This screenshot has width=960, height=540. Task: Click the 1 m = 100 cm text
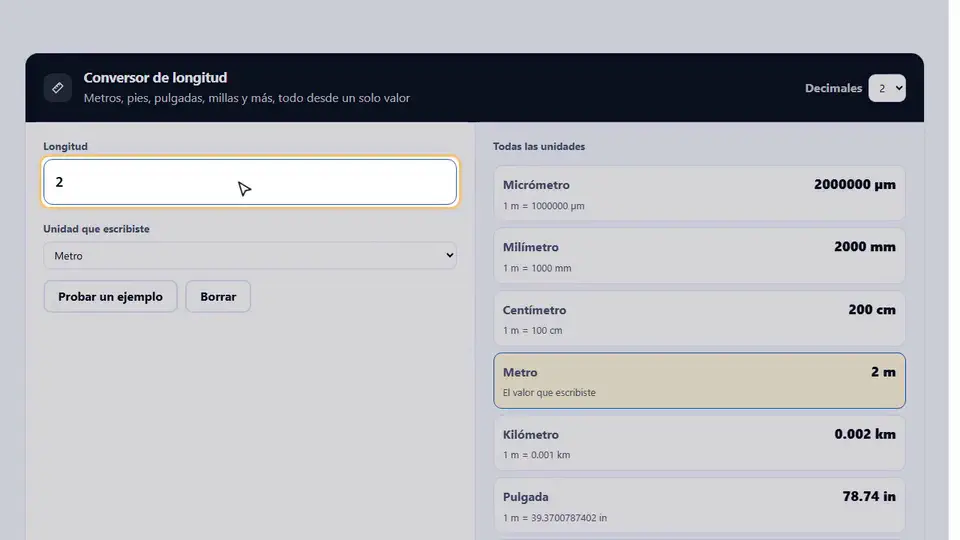[x=533, y=331]
